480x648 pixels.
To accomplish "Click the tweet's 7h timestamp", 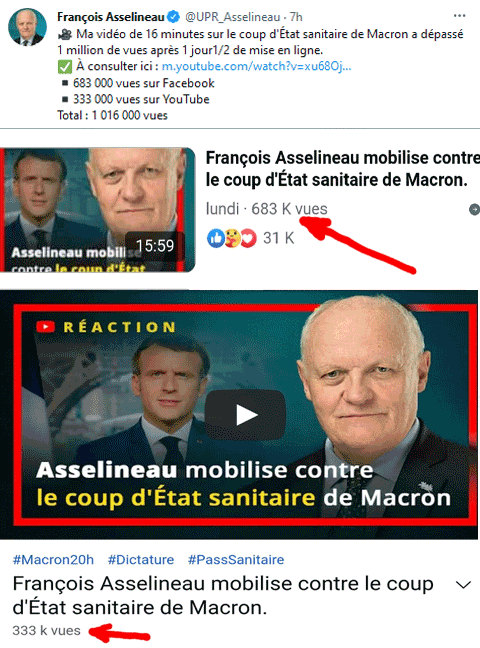I will click(296, 17).
